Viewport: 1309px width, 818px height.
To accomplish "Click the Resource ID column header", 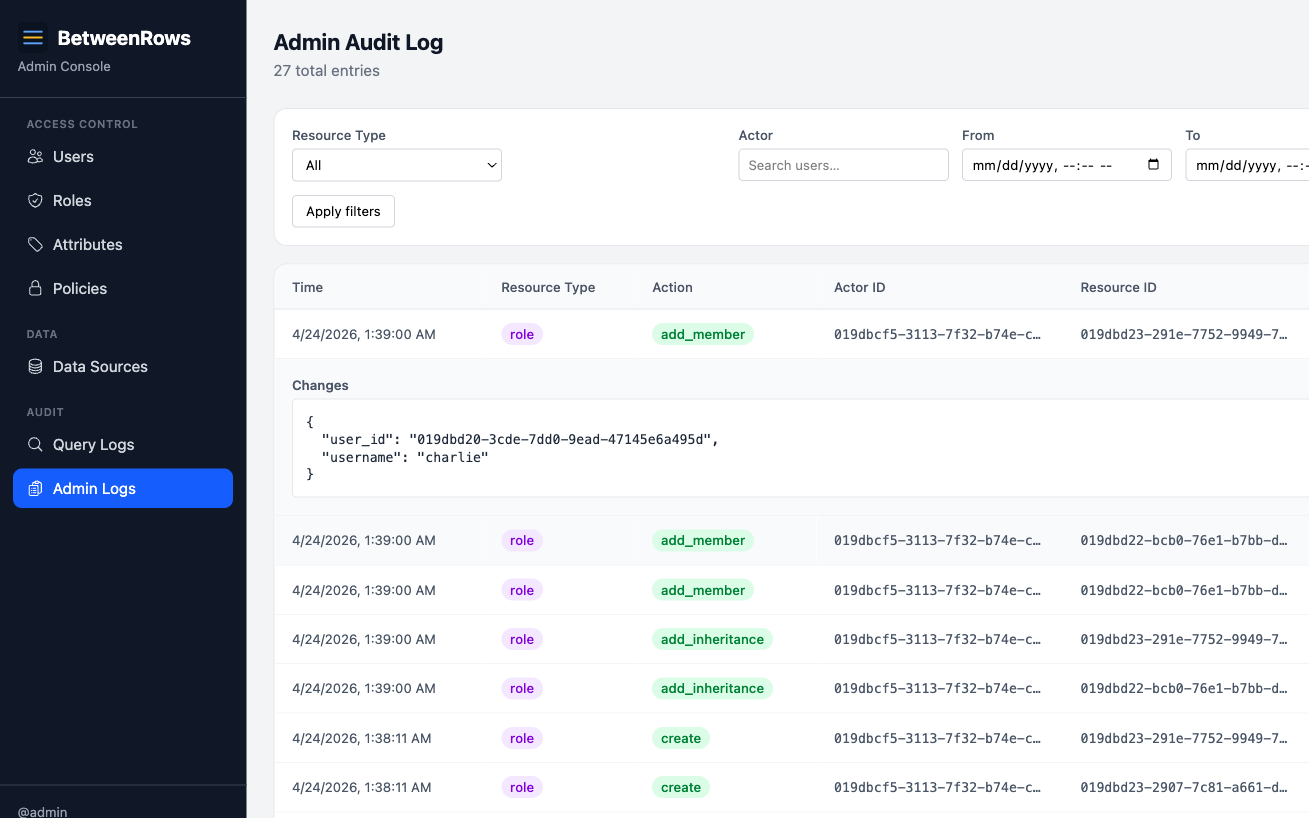I will coord(1118,287).
